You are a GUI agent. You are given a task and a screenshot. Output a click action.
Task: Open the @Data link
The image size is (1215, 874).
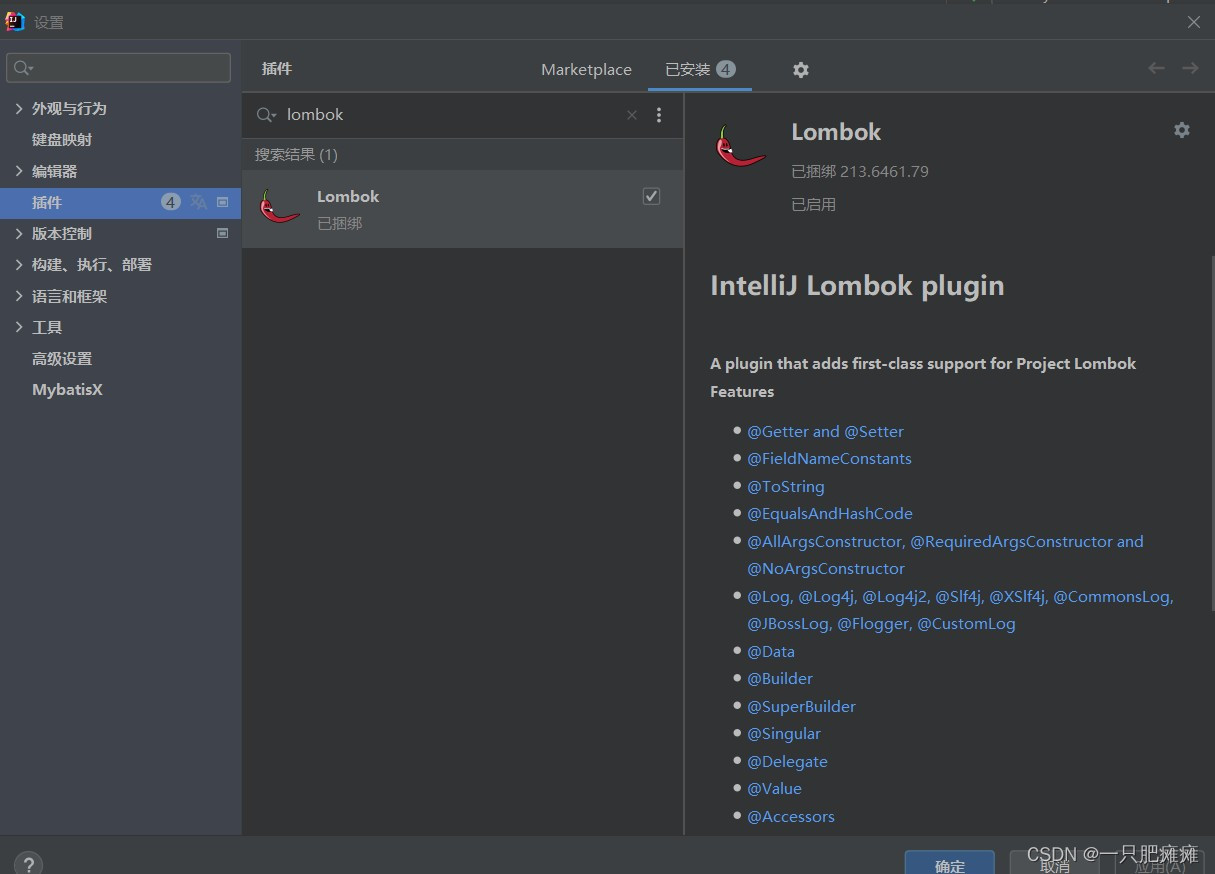tap(771, 651)
